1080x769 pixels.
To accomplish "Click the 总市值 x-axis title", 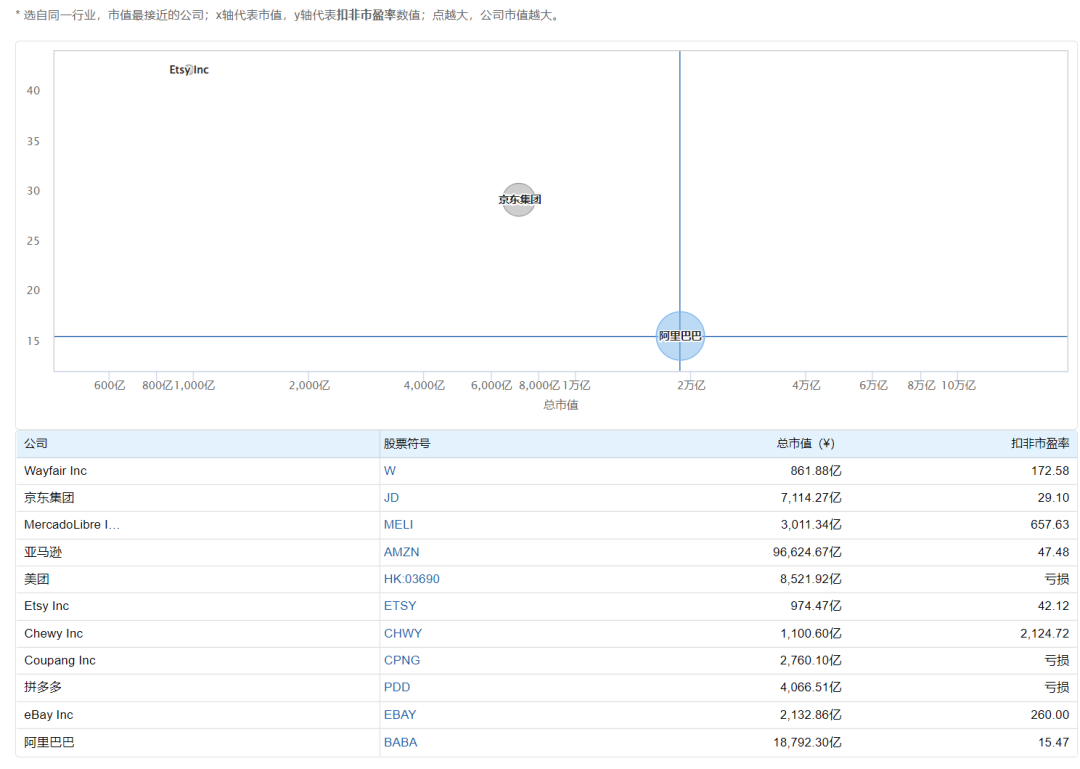I will coord(560,404).
